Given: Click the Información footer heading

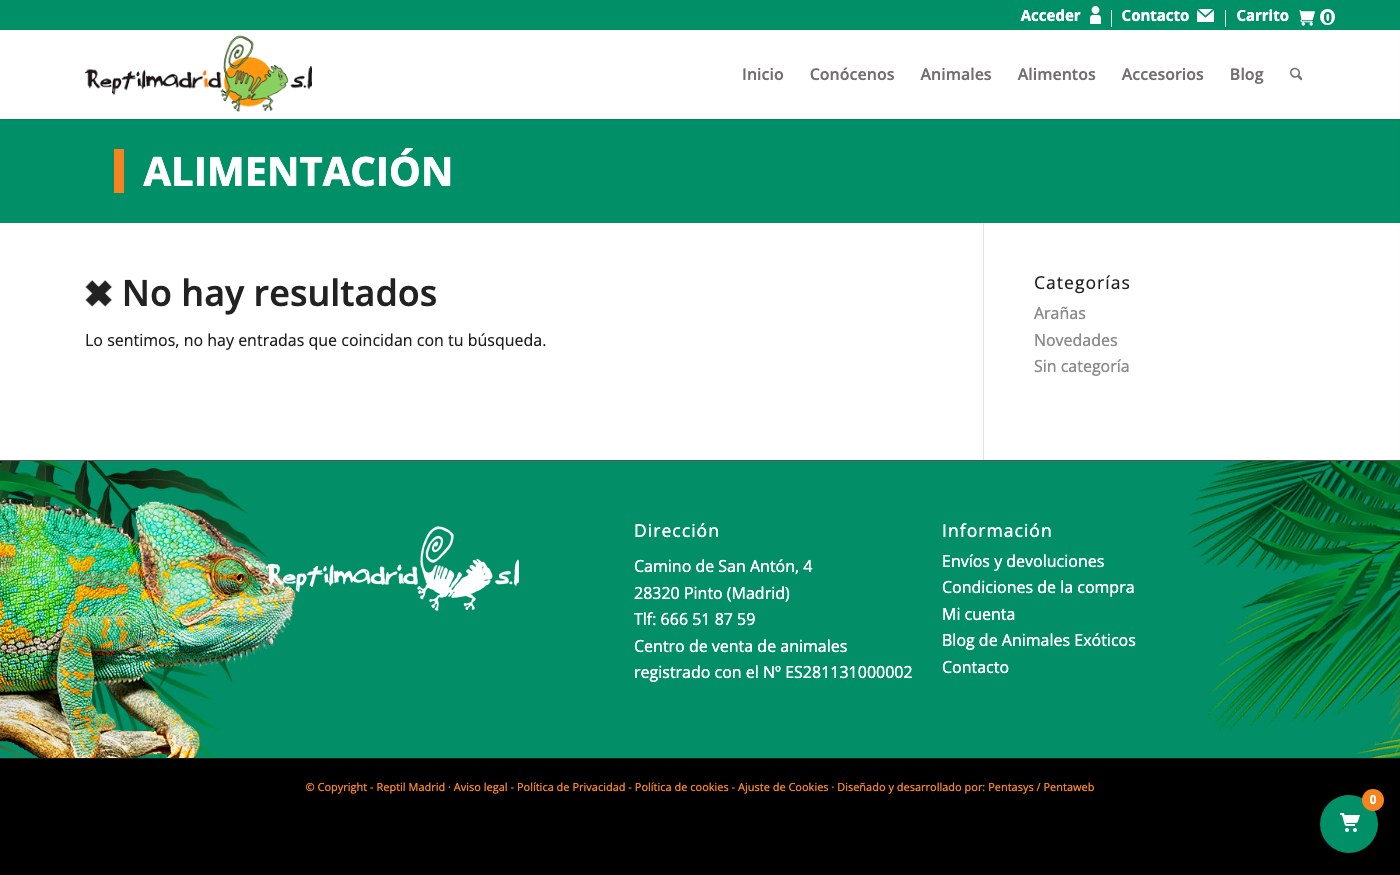Looking at the screenshot, I should tap(996, 530).
